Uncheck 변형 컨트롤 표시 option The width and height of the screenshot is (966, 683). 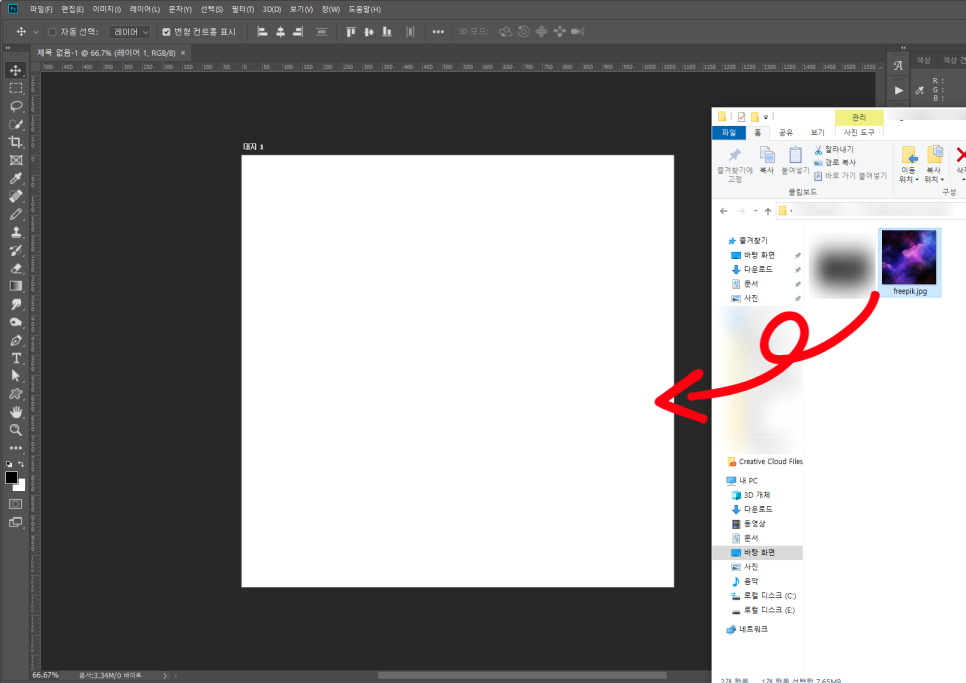coord(166,32)
